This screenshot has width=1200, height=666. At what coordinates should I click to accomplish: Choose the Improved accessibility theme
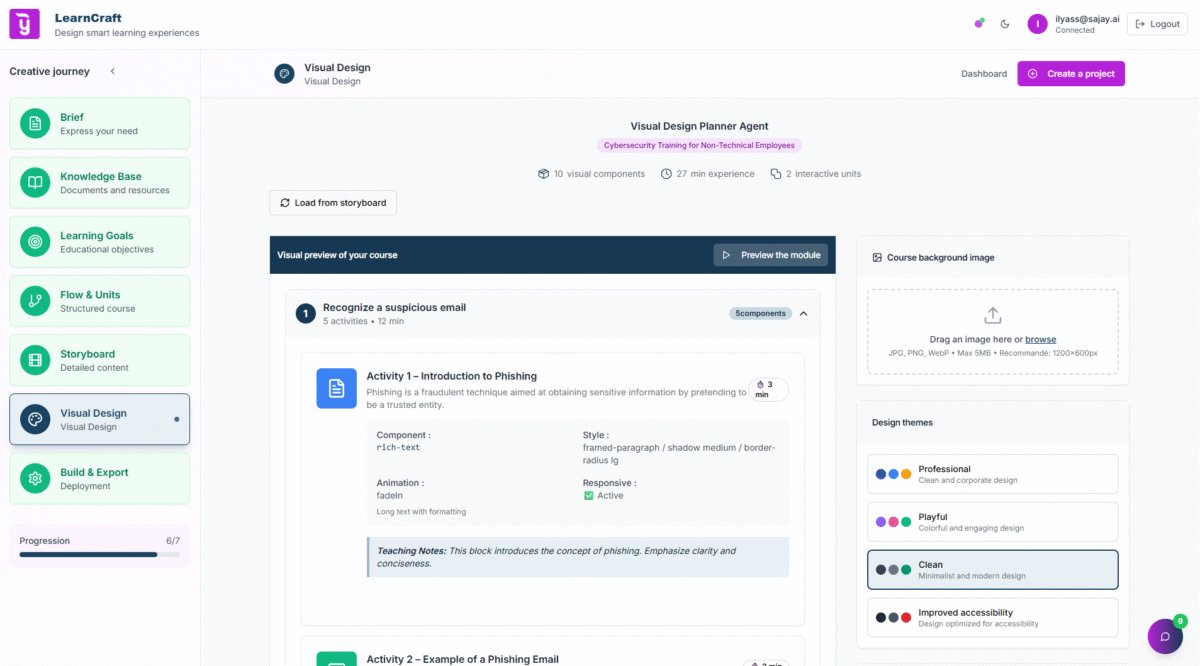(x=992, y=618)
